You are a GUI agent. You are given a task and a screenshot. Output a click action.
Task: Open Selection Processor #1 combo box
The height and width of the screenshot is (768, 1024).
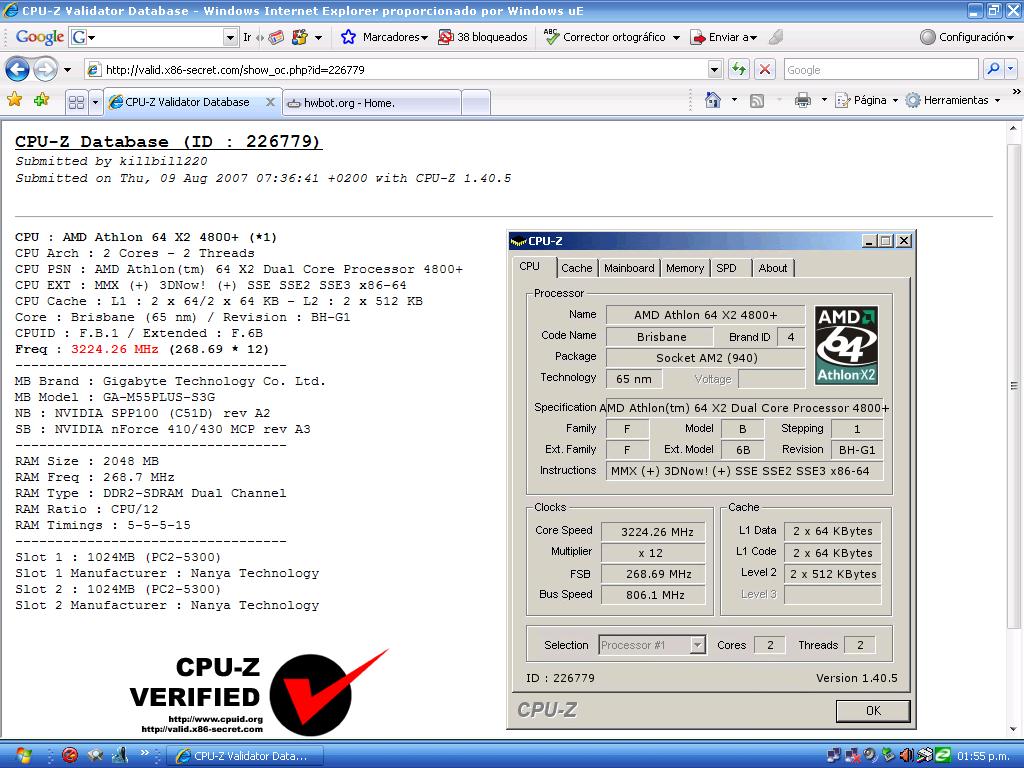[x=652, y=645]
